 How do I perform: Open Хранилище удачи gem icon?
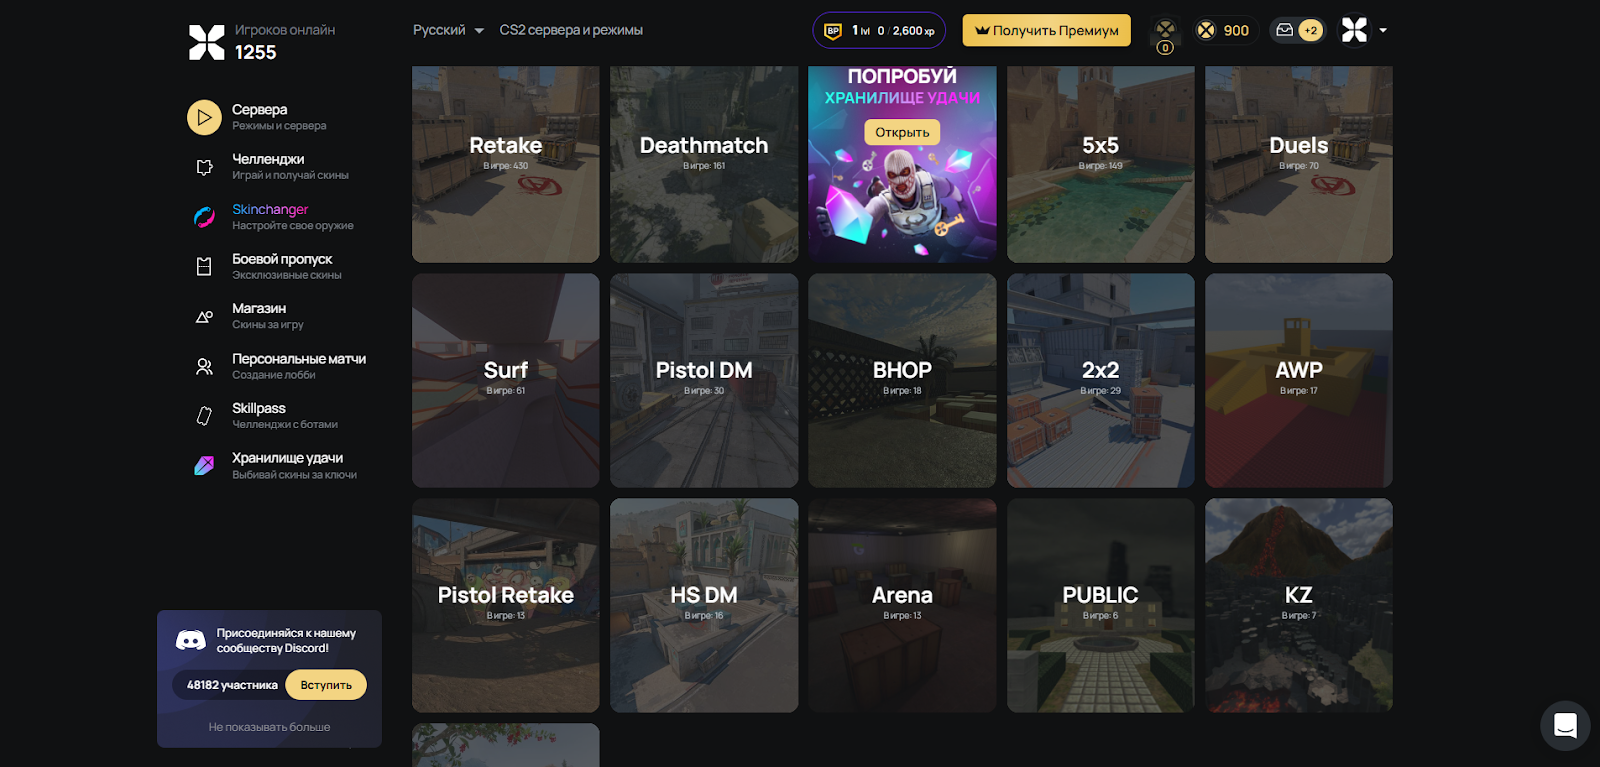pos(204,465)
